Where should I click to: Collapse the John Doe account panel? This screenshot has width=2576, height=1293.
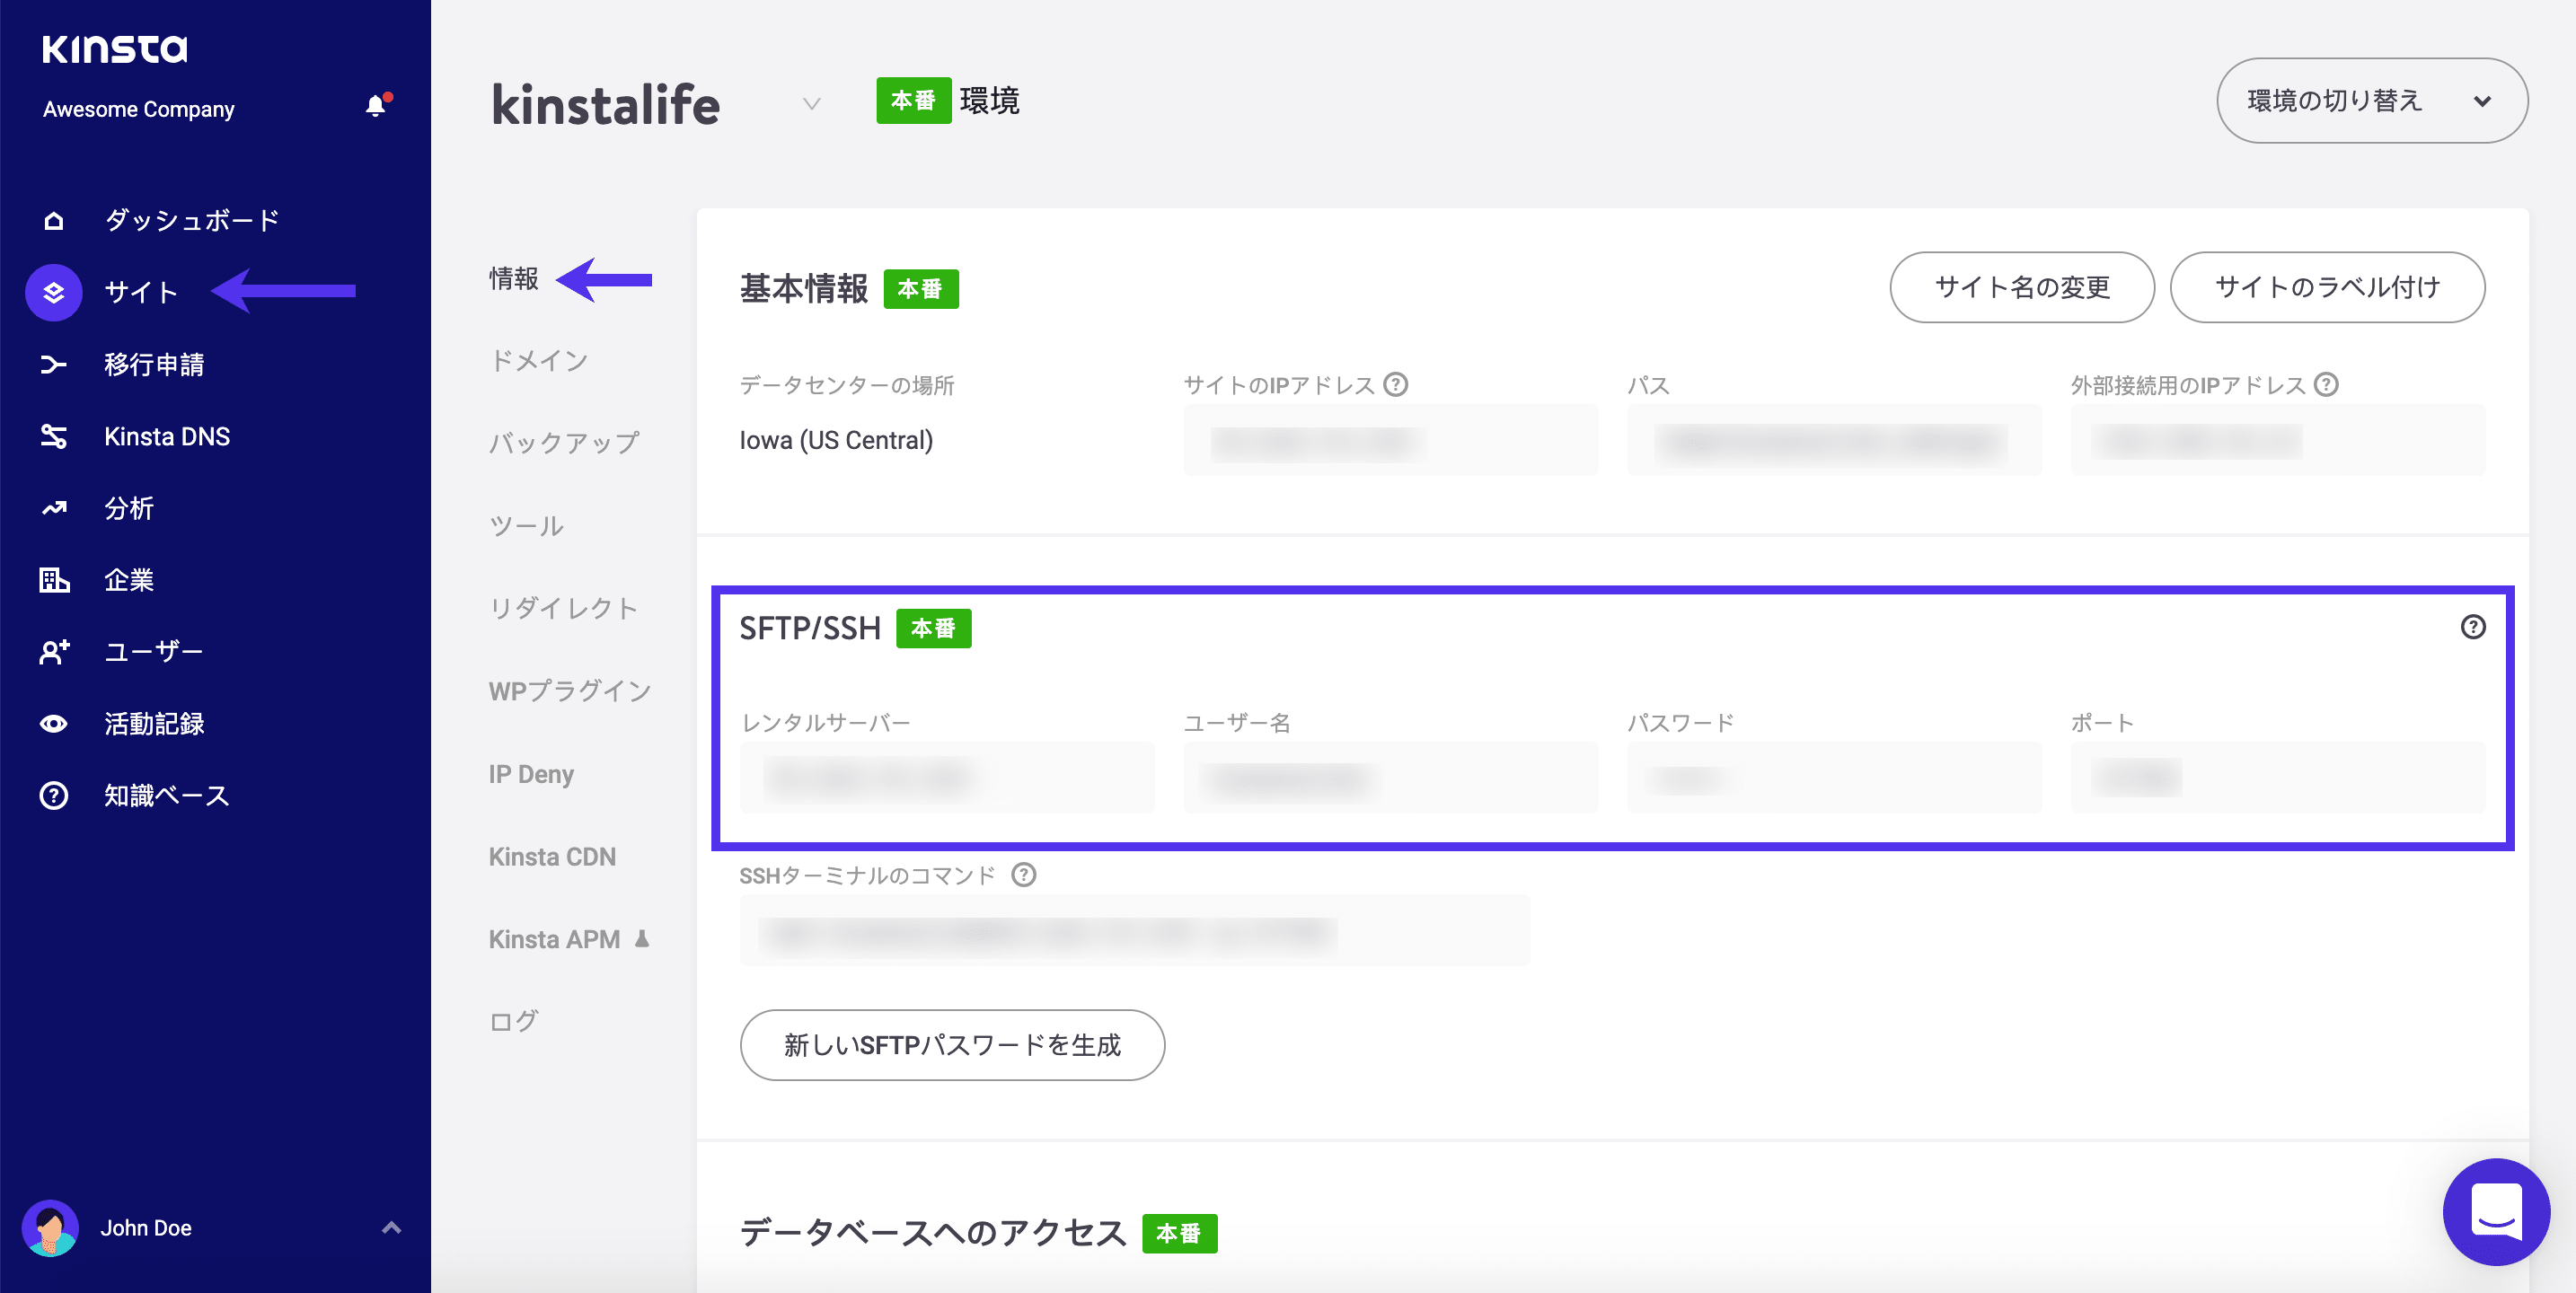coord(391,1228)
